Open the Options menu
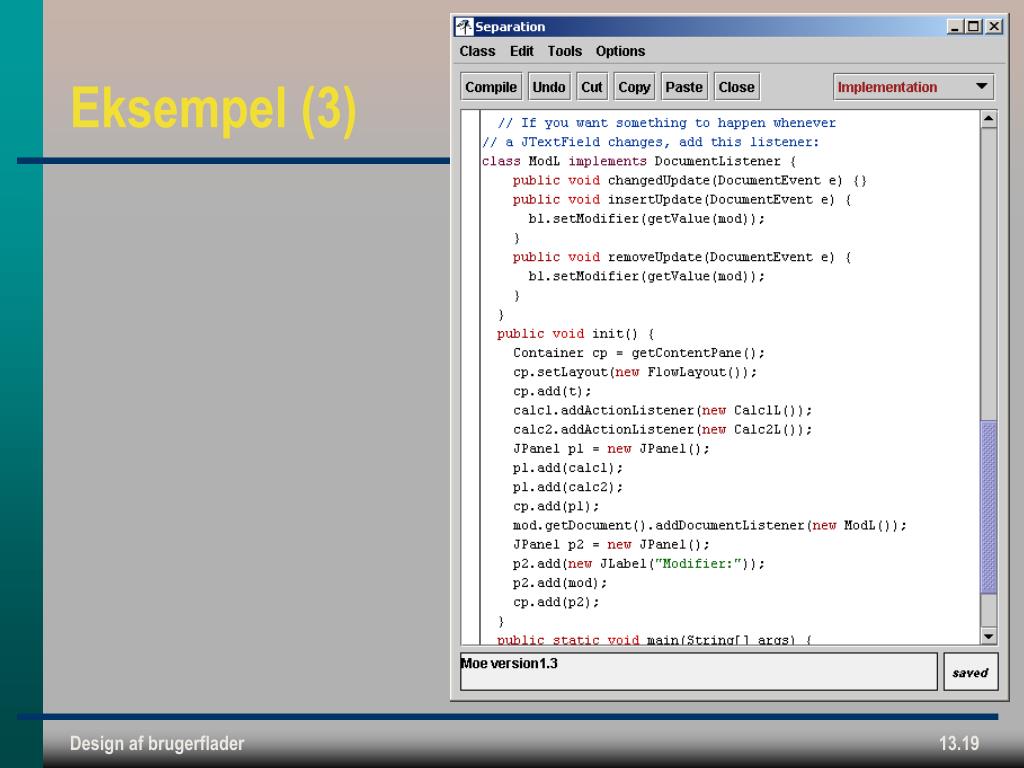Screen dimensions: 1024x768 click(620, 51)
